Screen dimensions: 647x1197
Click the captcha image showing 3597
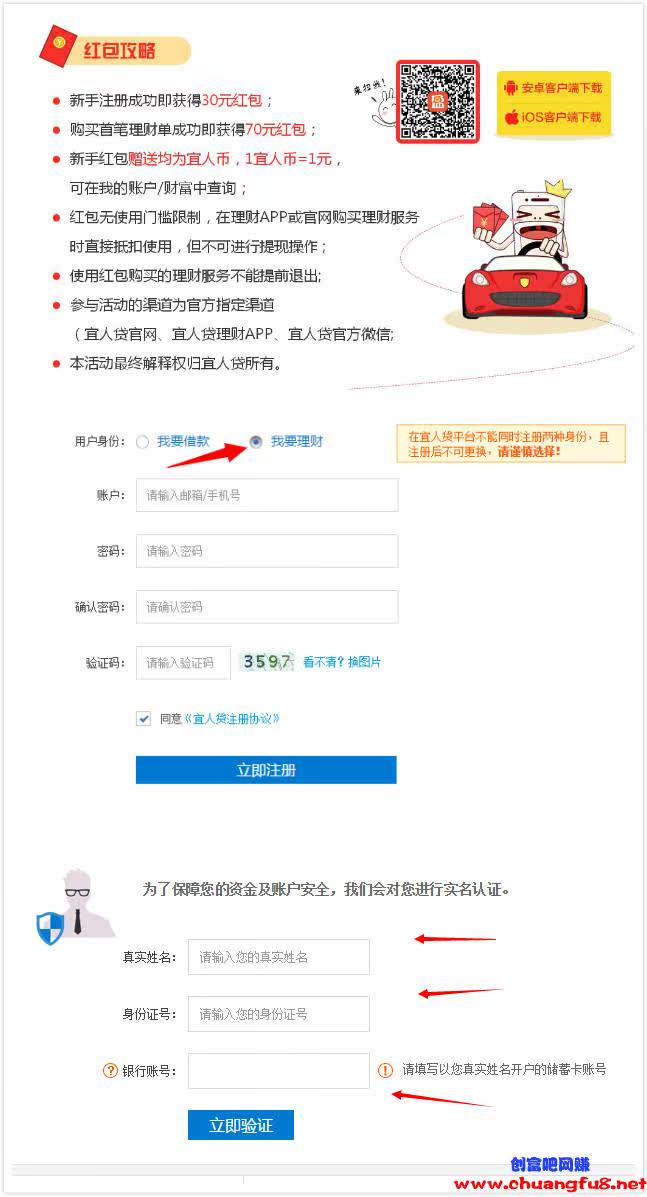(x=266, y=662)
